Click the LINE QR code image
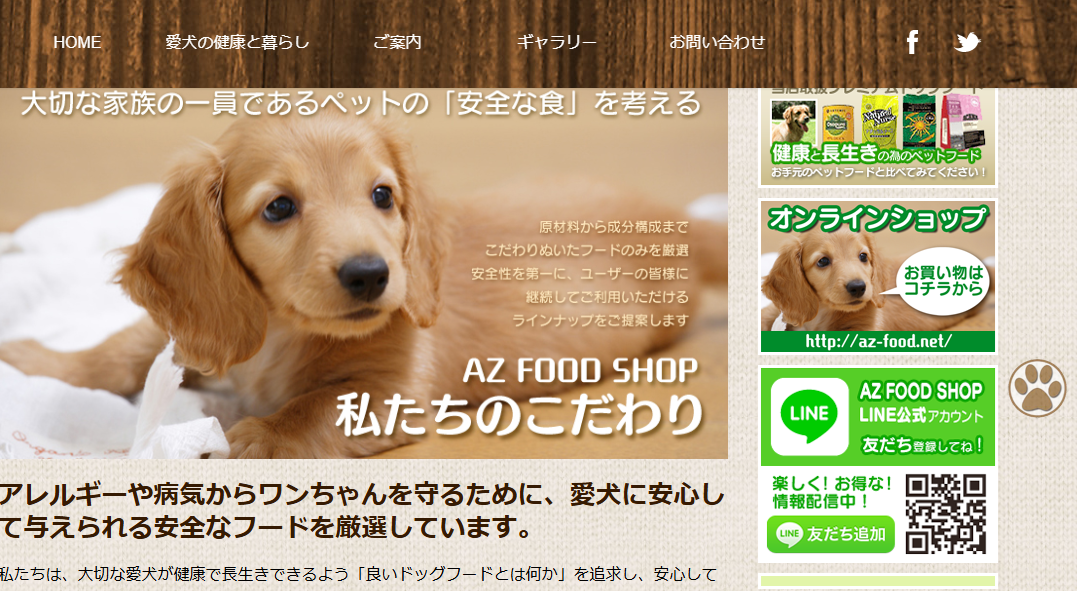This screenshot has width=1077, height=591. click(946, 513)
